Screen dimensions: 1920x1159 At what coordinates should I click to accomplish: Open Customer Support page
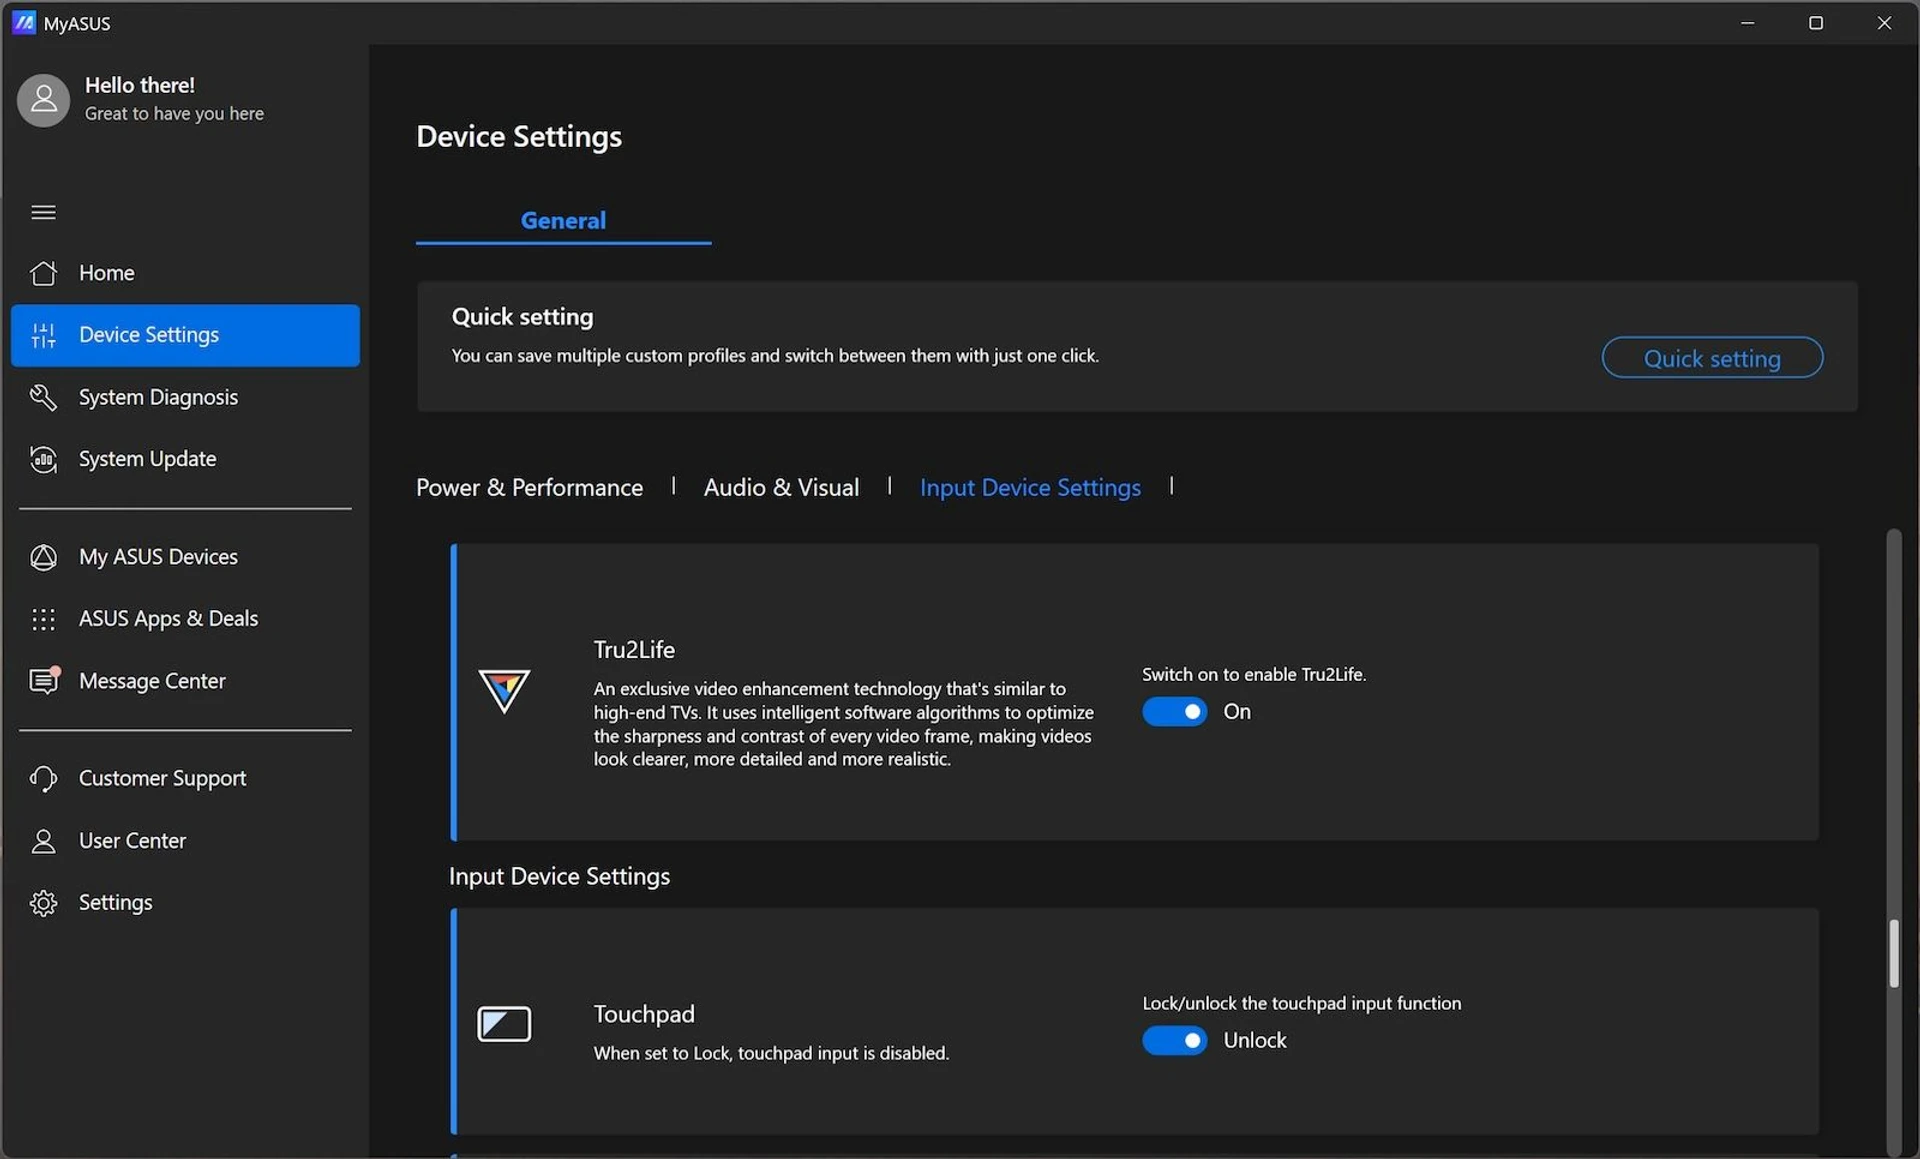pos(185,778)
